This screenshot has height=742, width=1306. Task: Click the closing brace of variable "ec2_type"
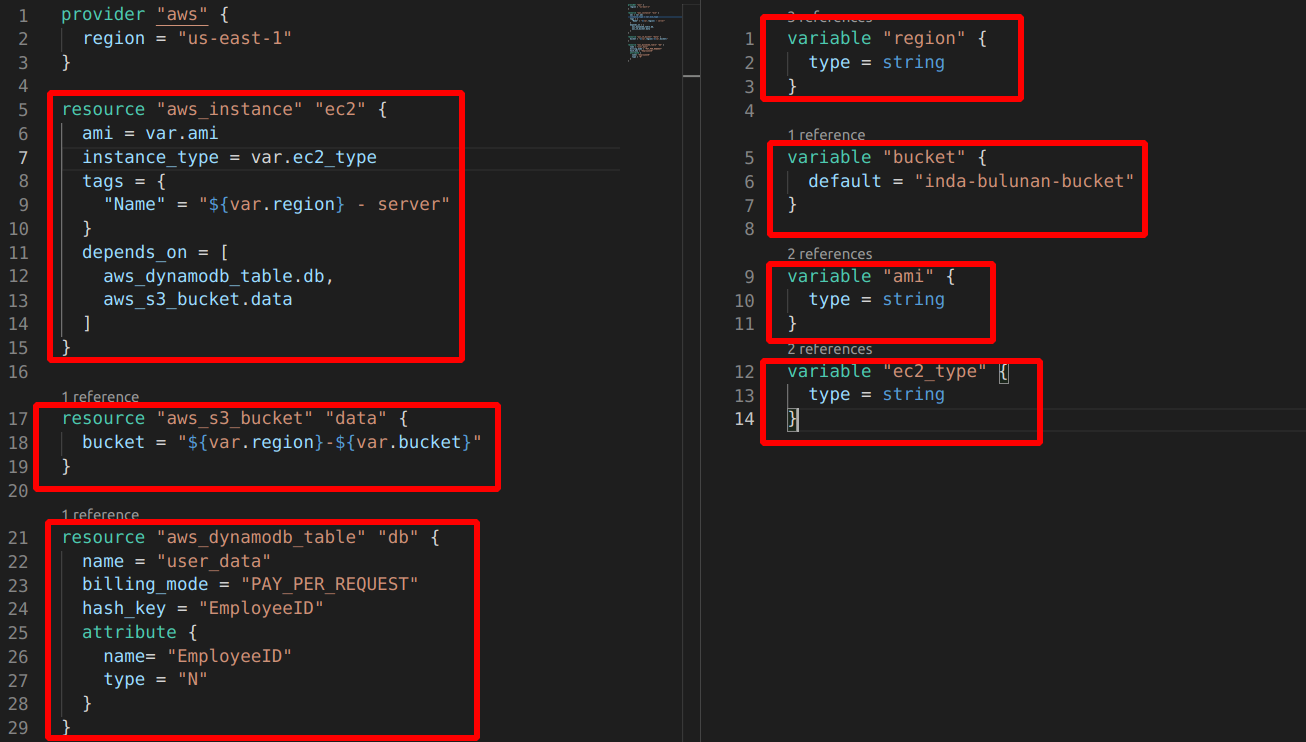point(793,419)
